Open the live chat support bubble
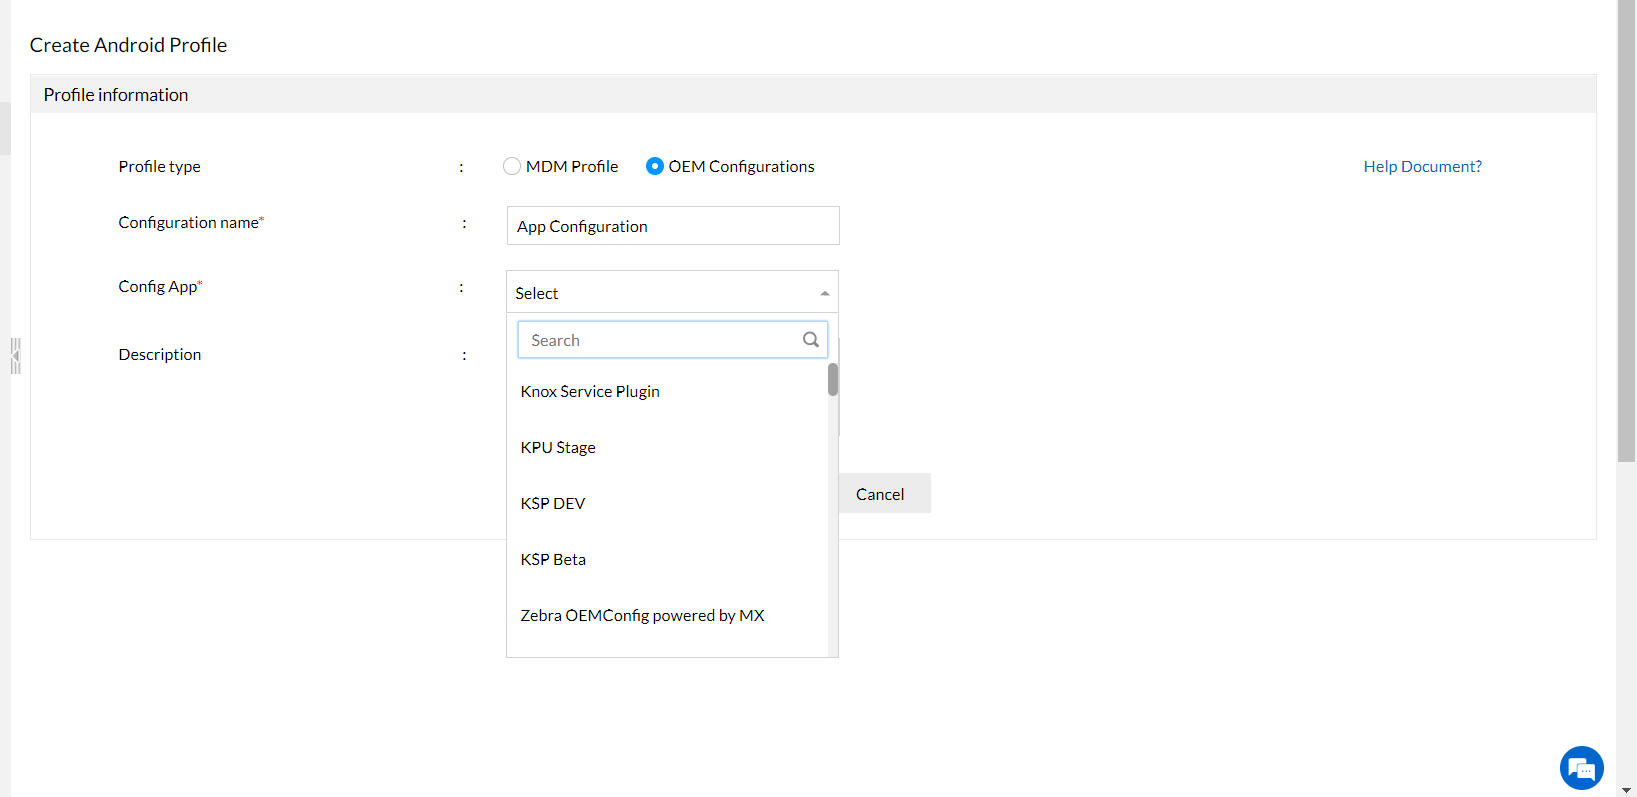Screen dimensions: 1637x797 pos(1581,768)
